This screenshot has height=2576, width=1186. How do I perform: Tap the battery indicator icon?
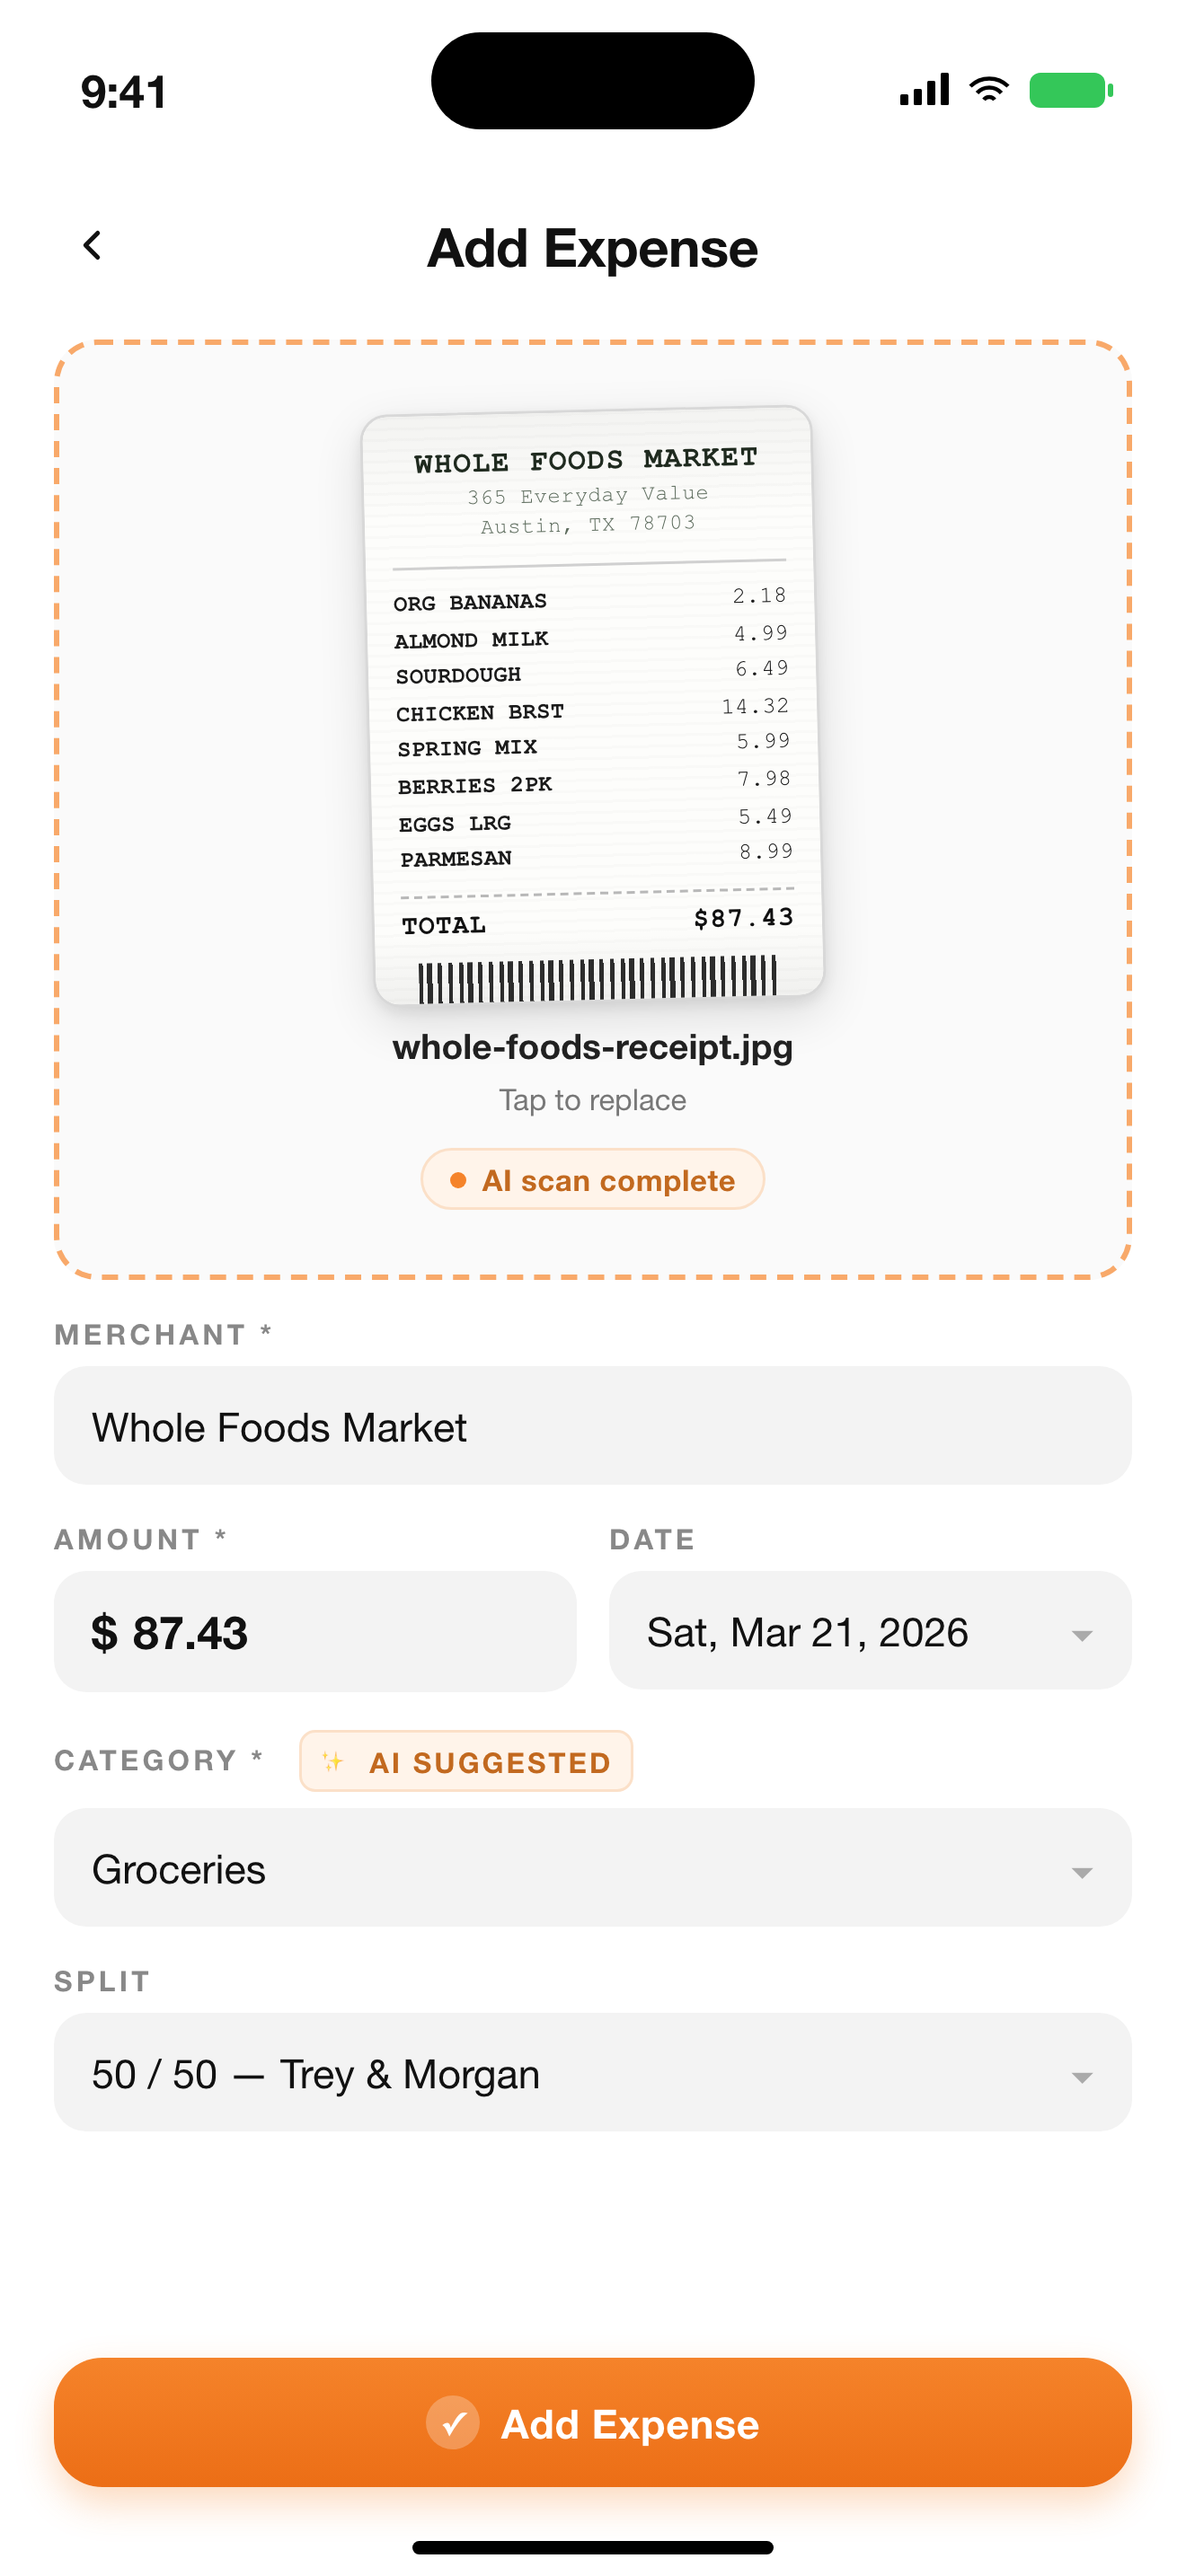(1070, 90)
